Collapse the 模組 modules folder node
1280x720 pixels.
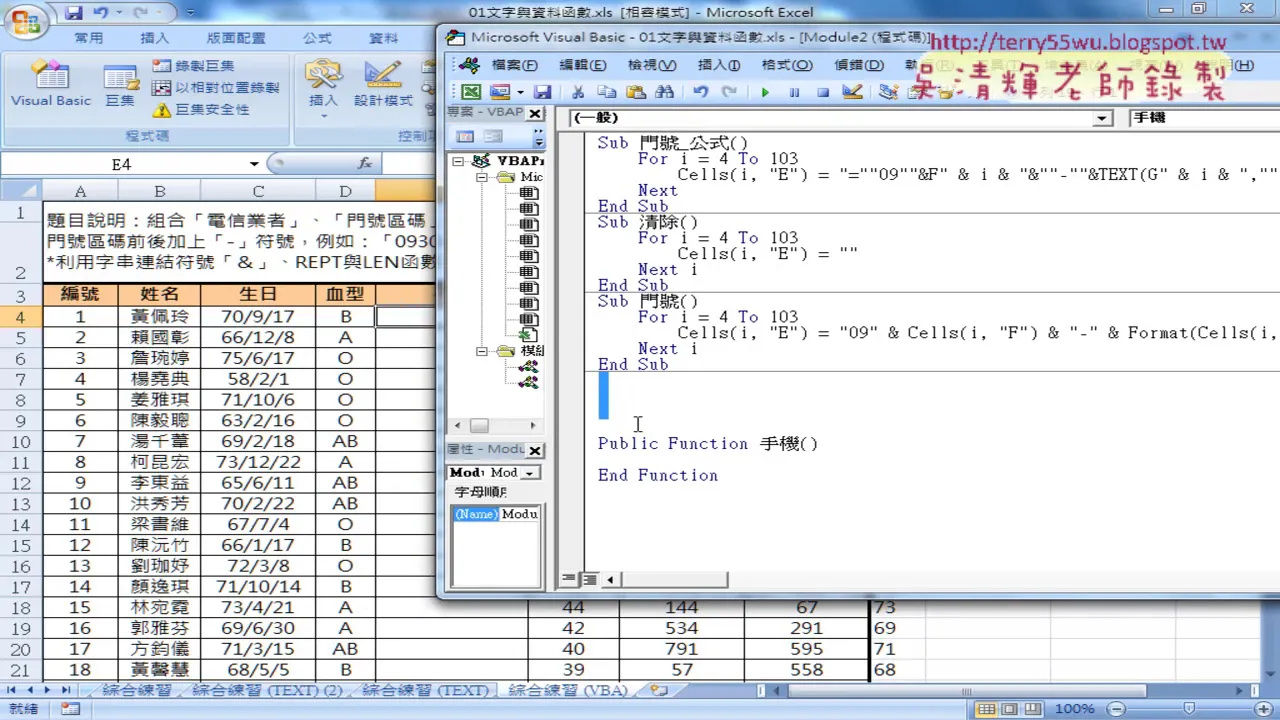coord(481,351)
